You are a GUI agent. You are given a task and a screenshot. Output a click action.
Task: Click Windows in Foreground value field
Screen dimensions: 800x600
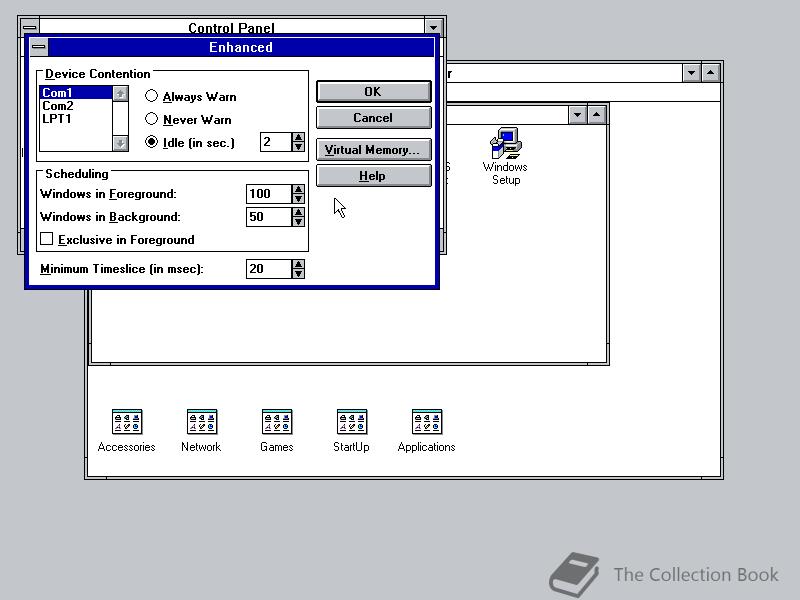[269, 194]
